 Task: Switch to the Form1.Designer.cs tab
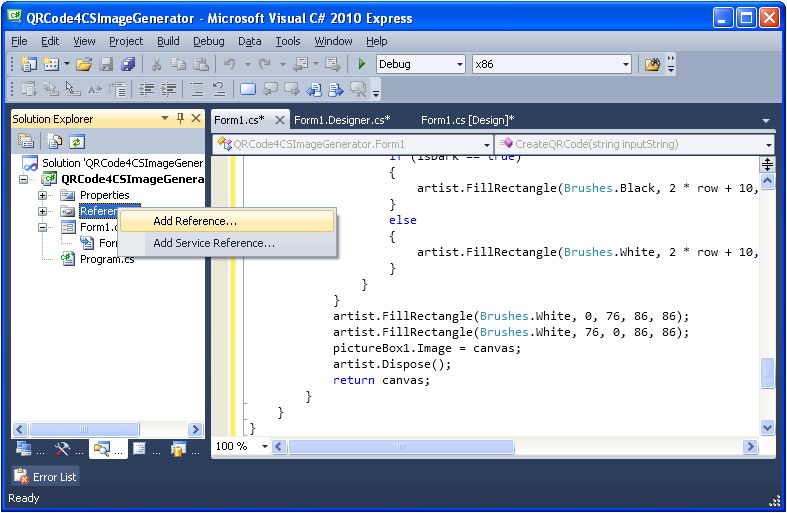(341, 120)
